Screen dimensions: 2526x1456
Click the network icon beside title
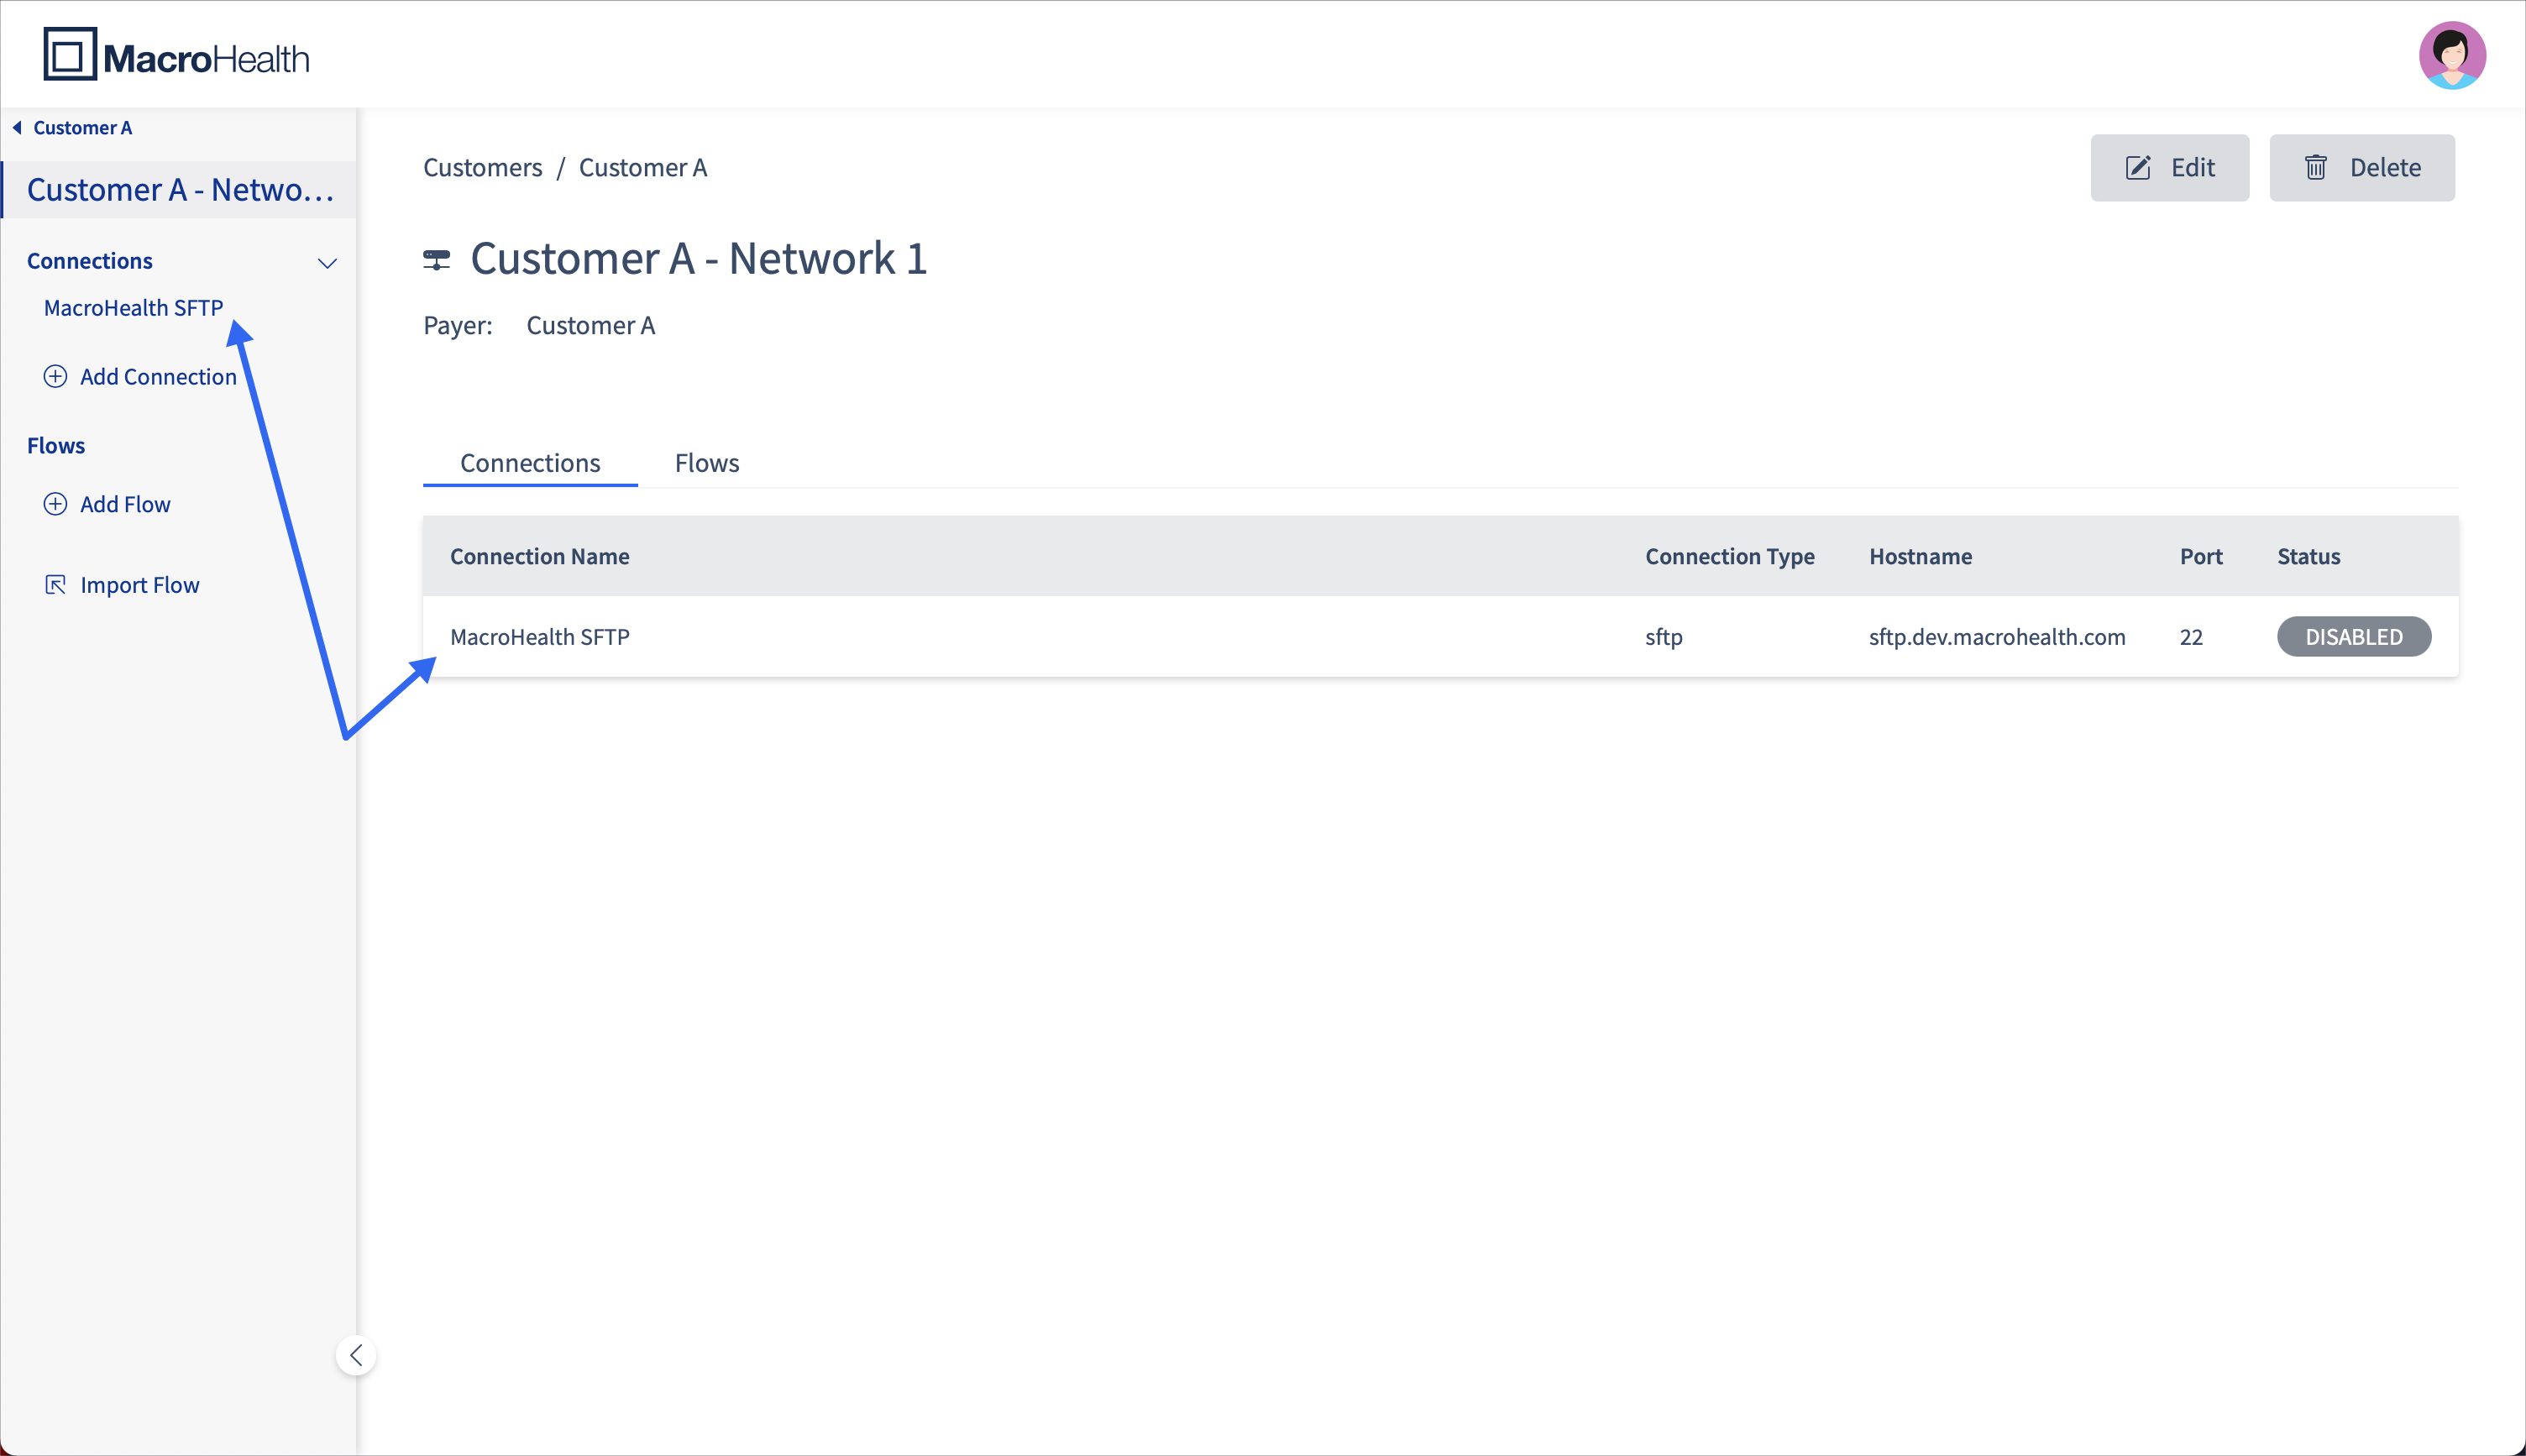coord(437,260)
